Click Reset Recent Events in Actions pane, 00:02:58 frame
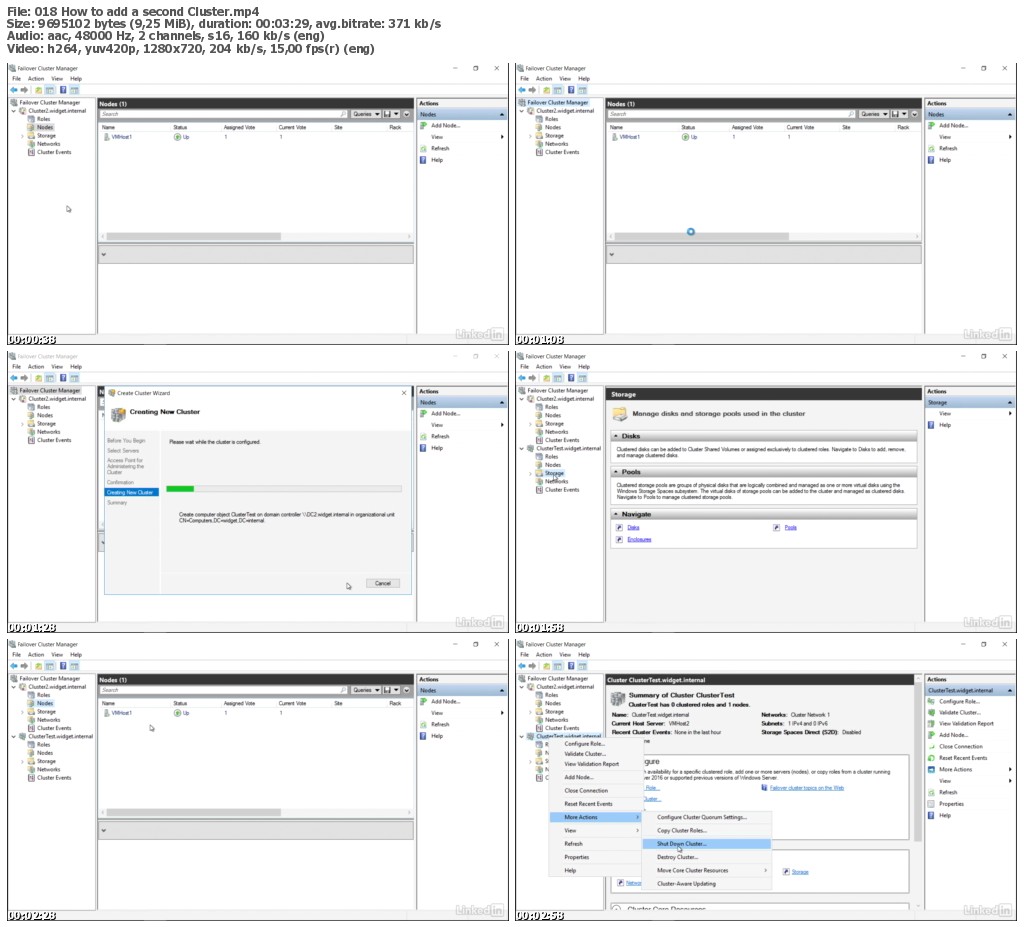 963,758
